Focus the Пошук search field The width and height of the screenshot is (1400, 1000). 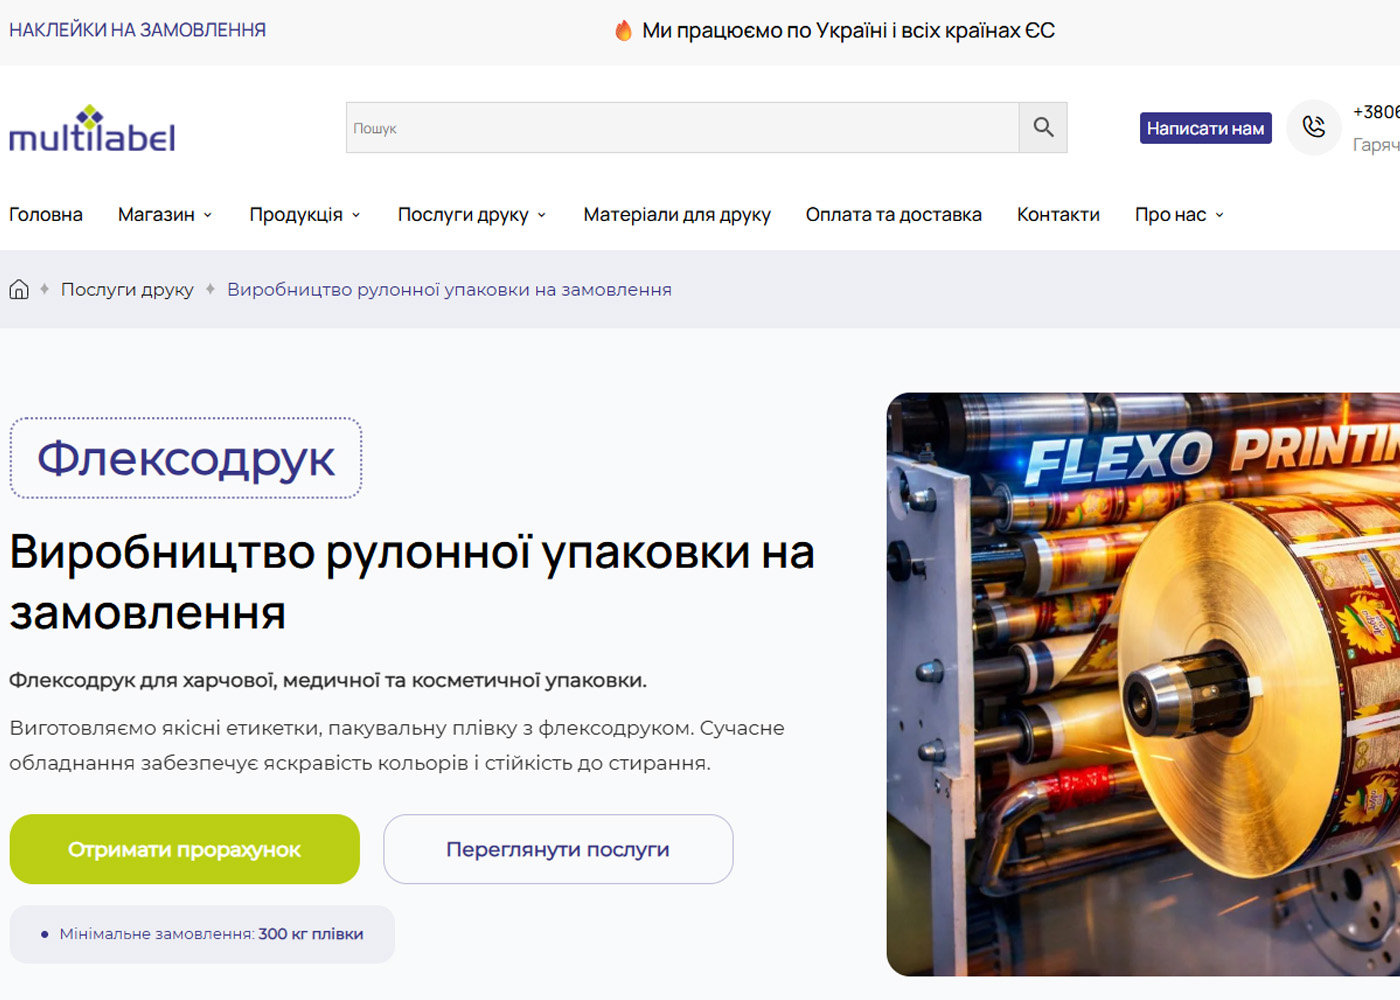pos(682,127)
